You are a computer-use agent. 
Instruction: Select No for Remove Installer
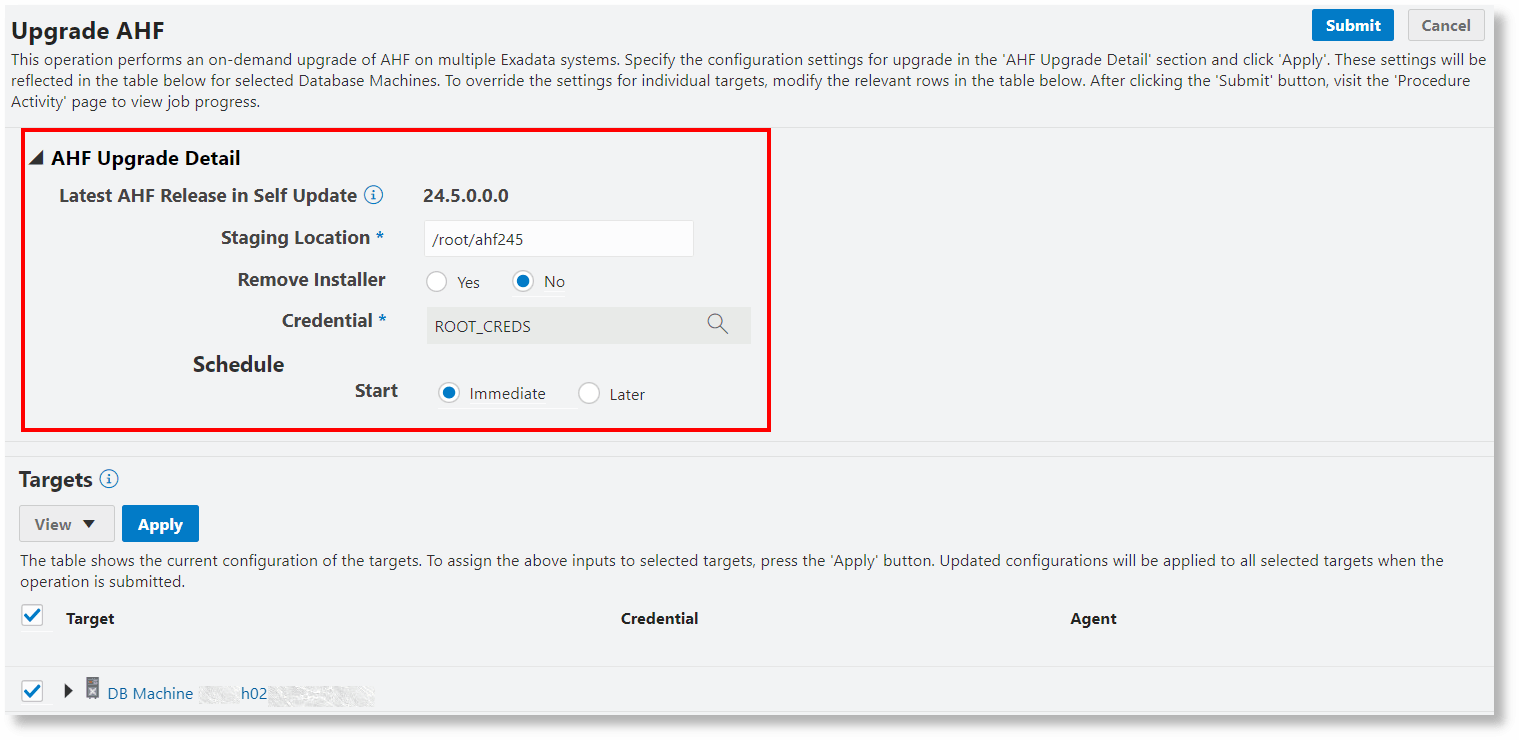click(522, 282)
